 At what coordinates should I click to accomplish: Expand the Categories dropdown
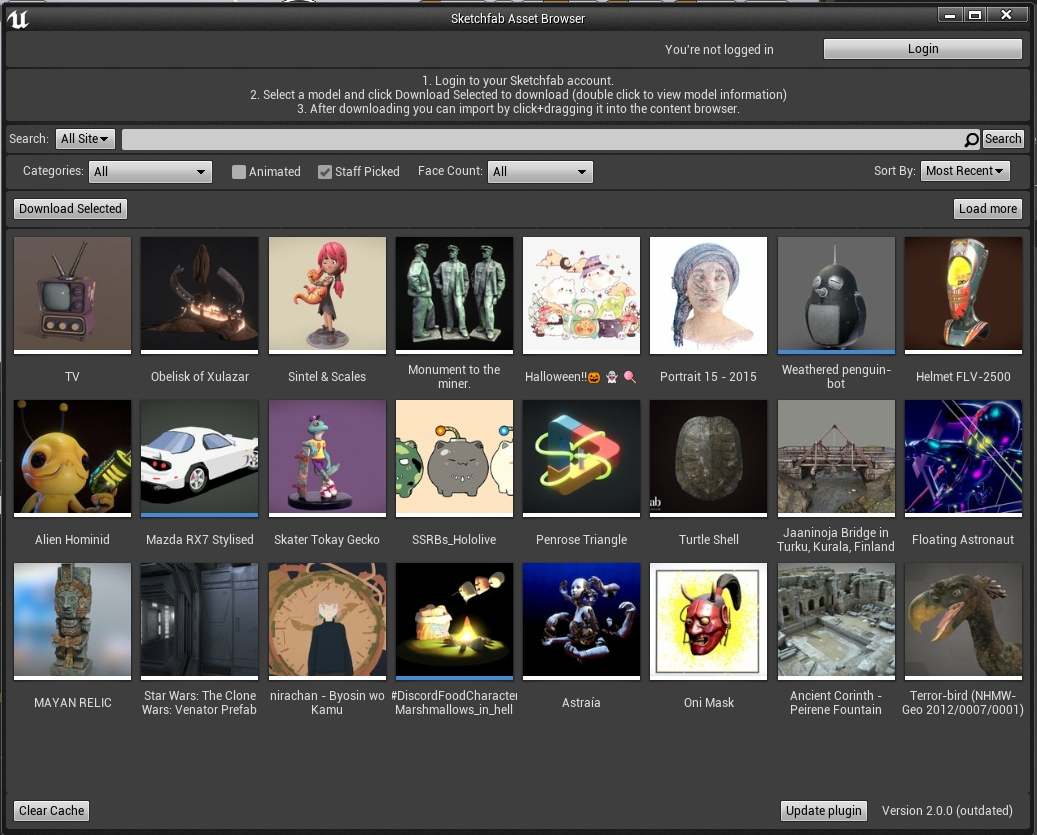click(150, 172)
